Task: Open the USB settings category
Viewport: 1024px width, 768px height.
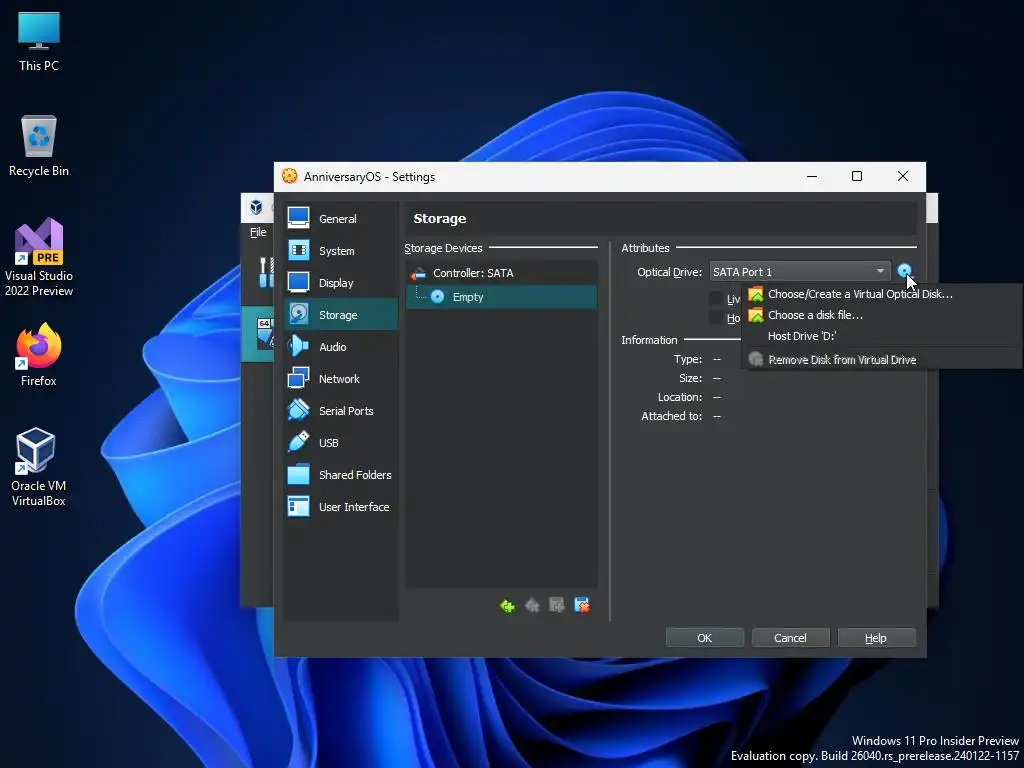Action: 341,443
